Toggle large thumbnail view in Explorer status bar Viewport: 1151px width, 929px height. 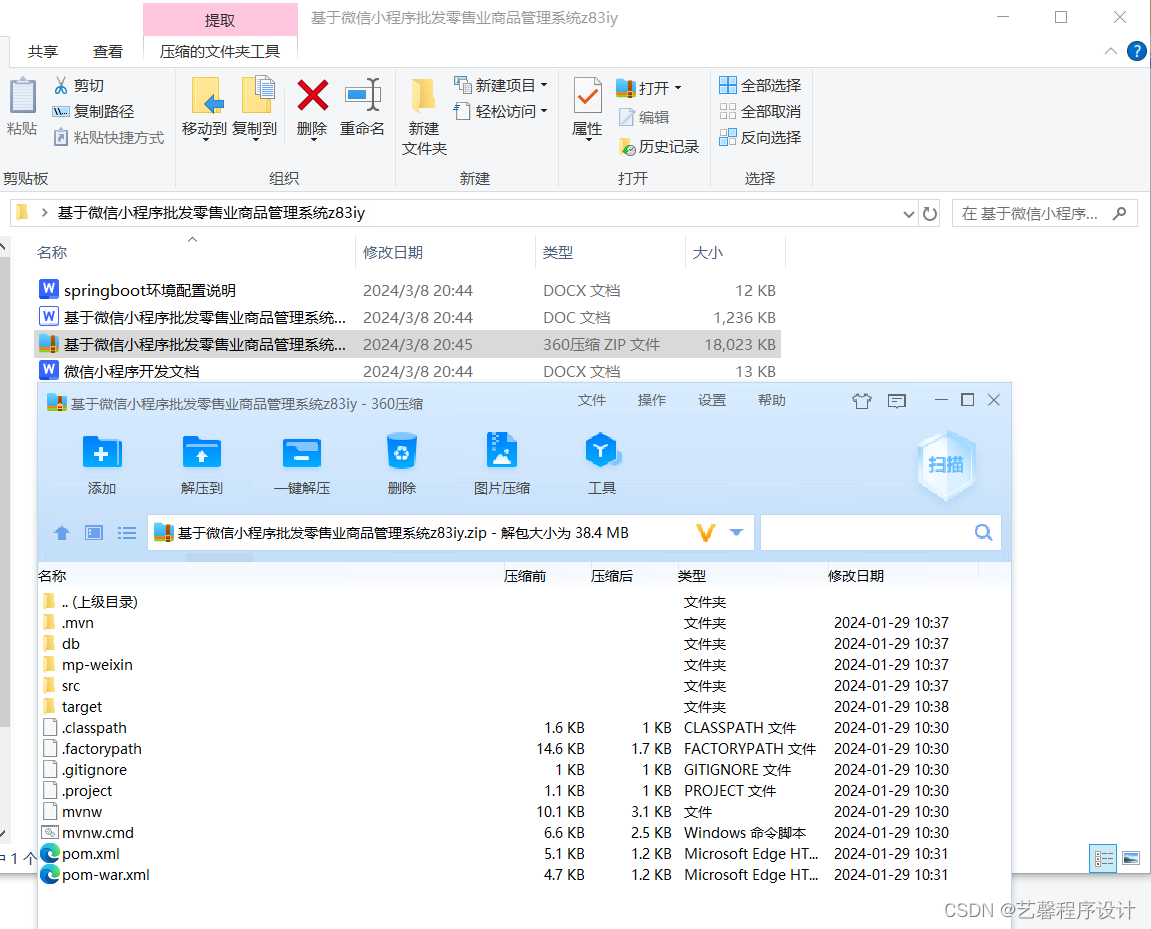click(x=1131, y=858)
